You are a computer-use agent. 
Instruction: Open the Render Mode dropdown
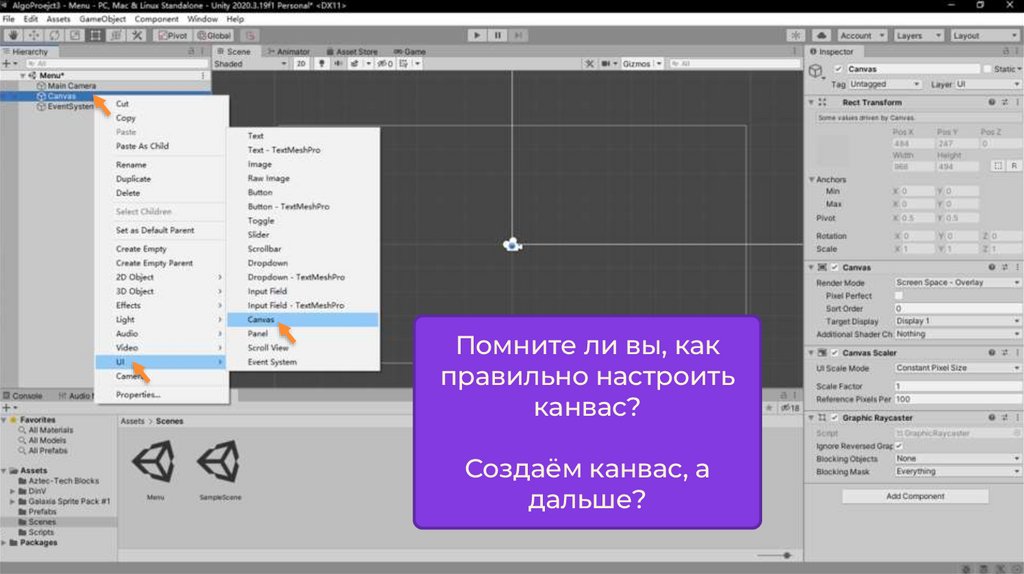(955, 283)
